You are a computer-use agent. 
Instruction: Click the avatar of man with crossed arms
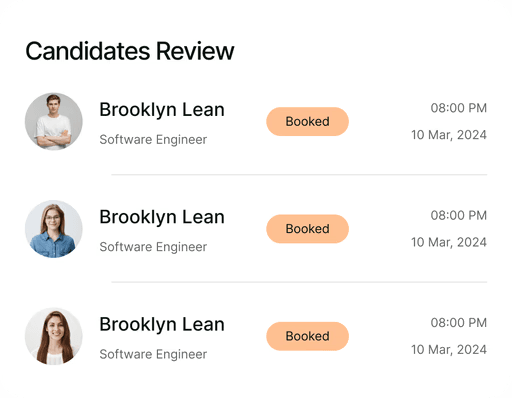(54, 121)
